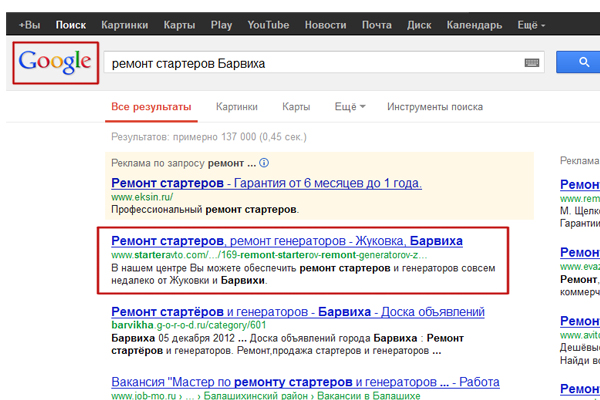Image resolution: width=600 pixels, height=400 pixels.
Task: Open the on-screen keyboard icon in search box
Action: tap(532, 63)
